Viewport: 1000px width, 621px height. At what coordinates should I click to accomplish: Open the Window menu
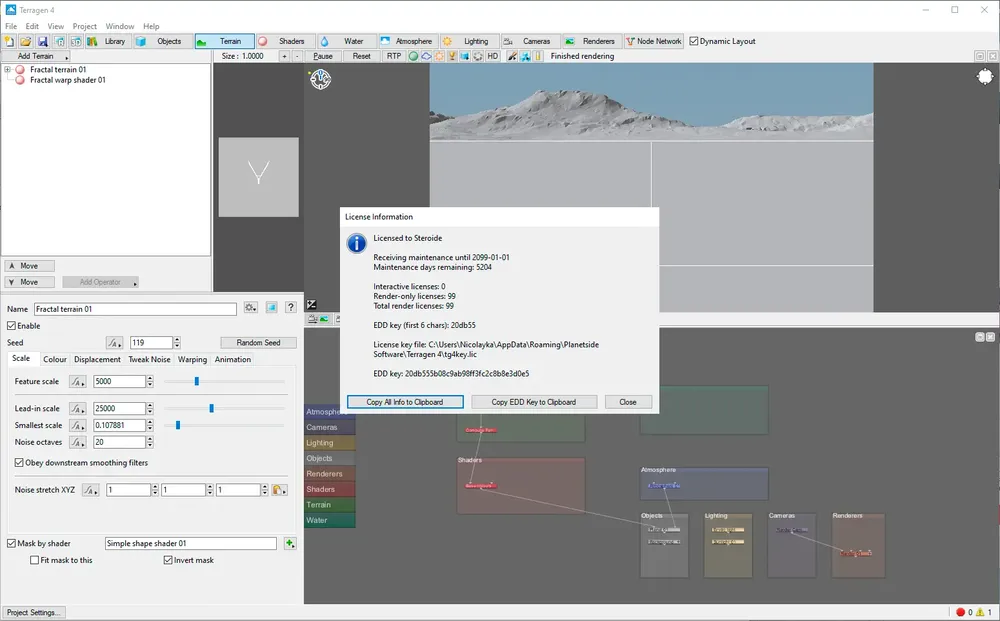pos(120,26)
